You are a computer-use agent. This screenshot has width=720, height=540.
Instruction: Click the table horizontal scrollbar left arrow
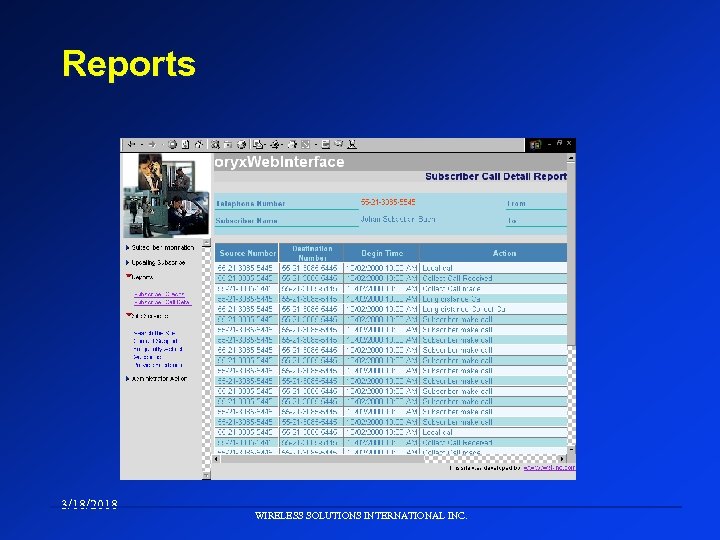(x=217, y=459)
